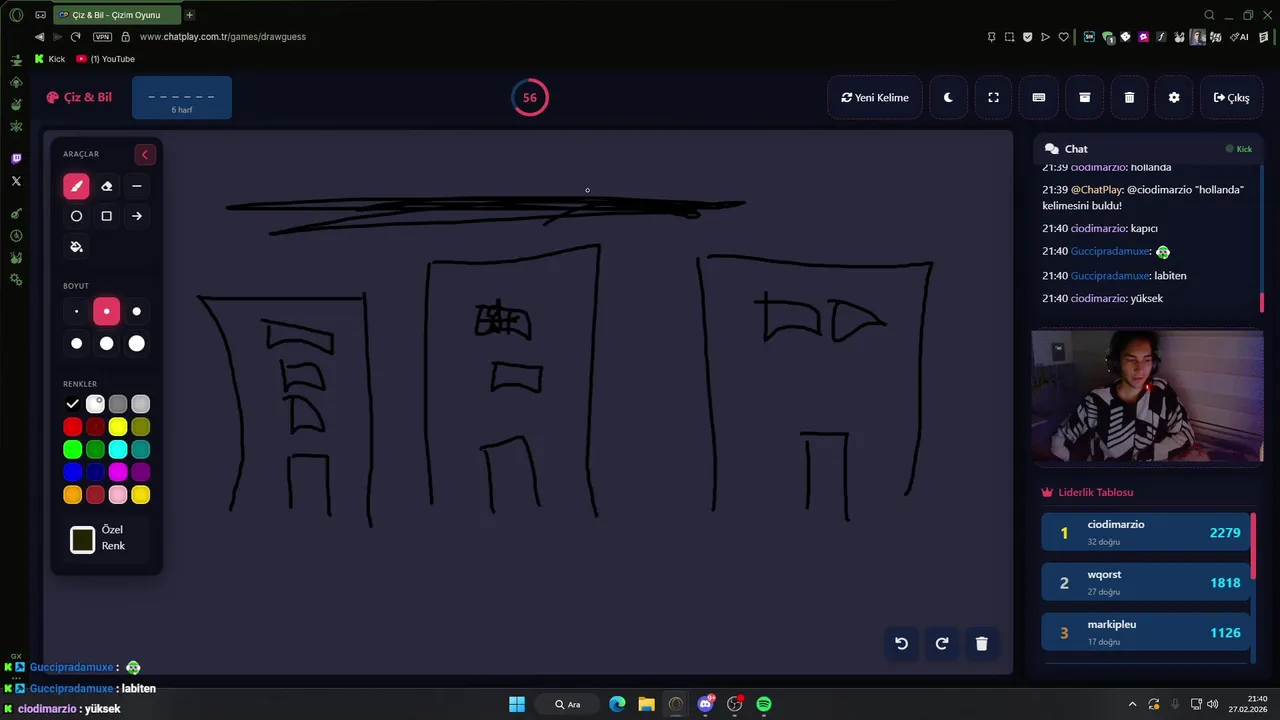
Task: Open File Explorer from taskbar
Action: pyautogui.click(x=646, y=704)
